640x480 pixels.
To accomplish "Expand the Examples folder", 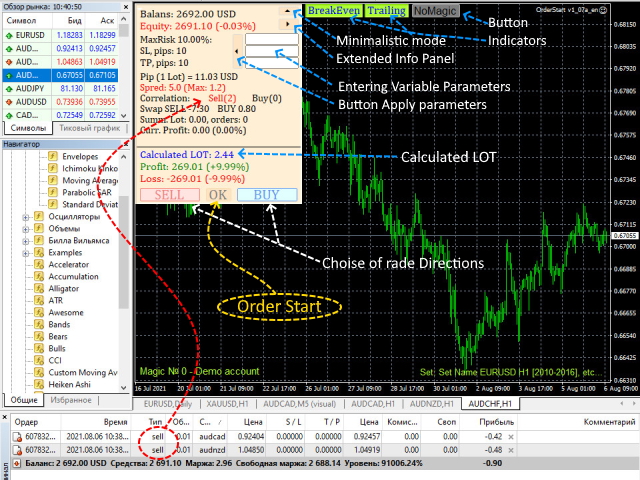I will click(x=26, y=253).
